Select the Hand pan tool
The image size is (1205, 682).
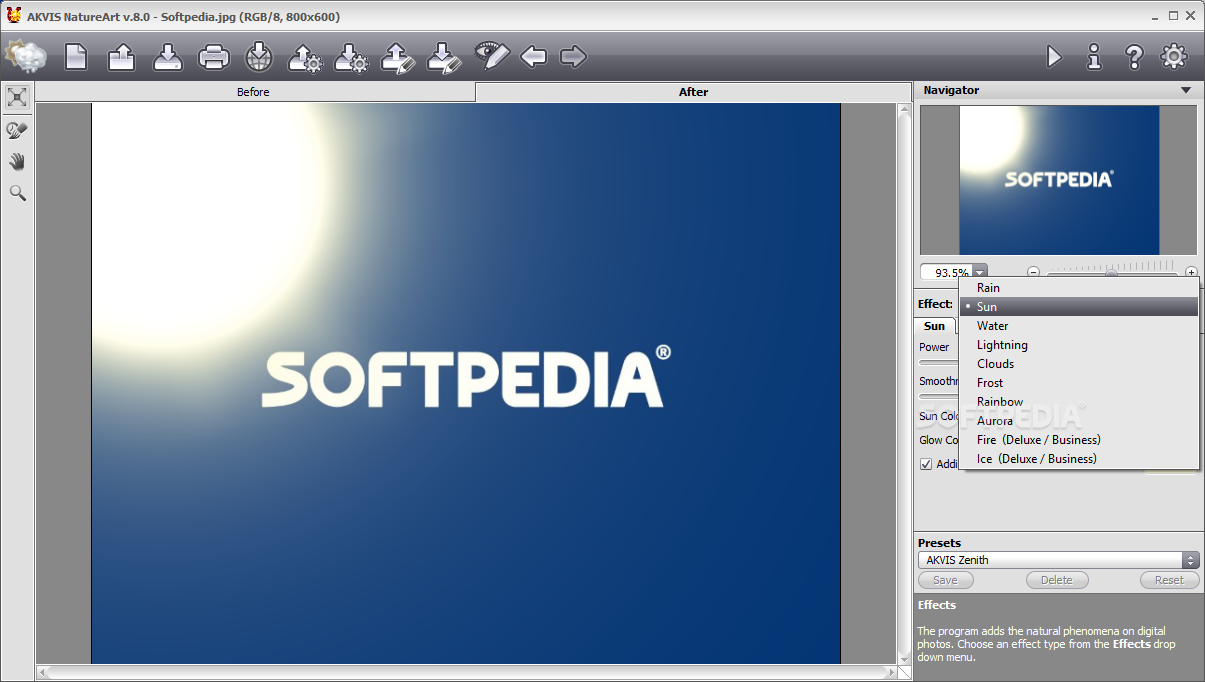17,161
